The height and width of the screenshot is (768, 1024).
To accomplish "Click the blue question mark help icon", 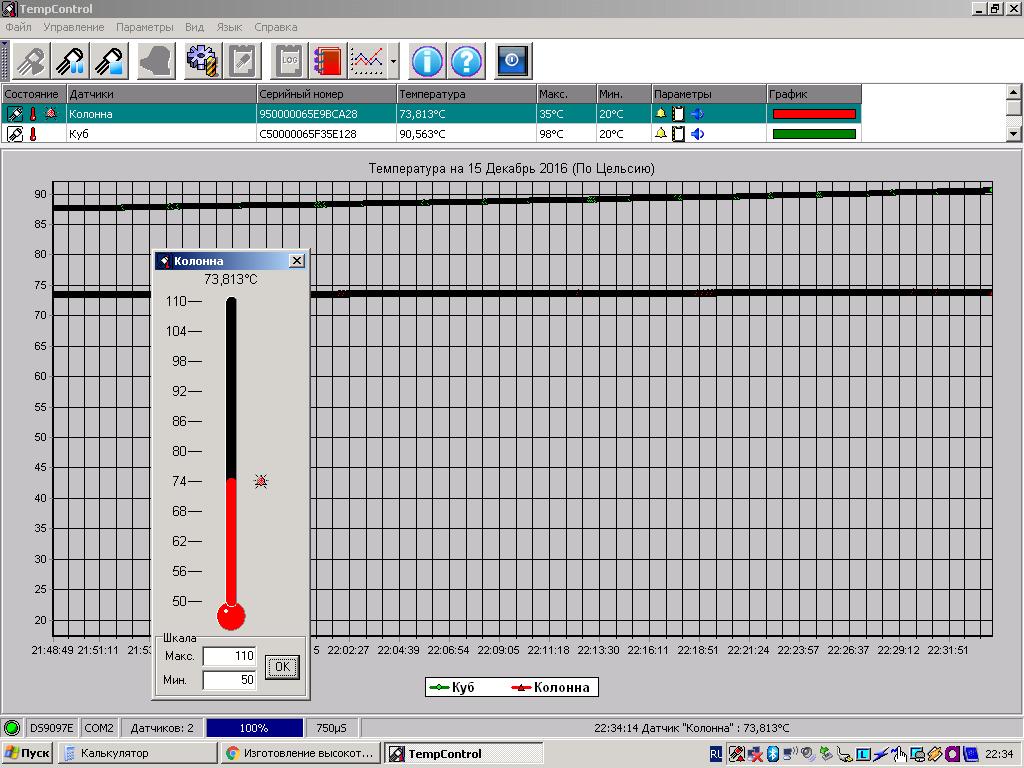I will pyautogui.click(x=466, y=61).
